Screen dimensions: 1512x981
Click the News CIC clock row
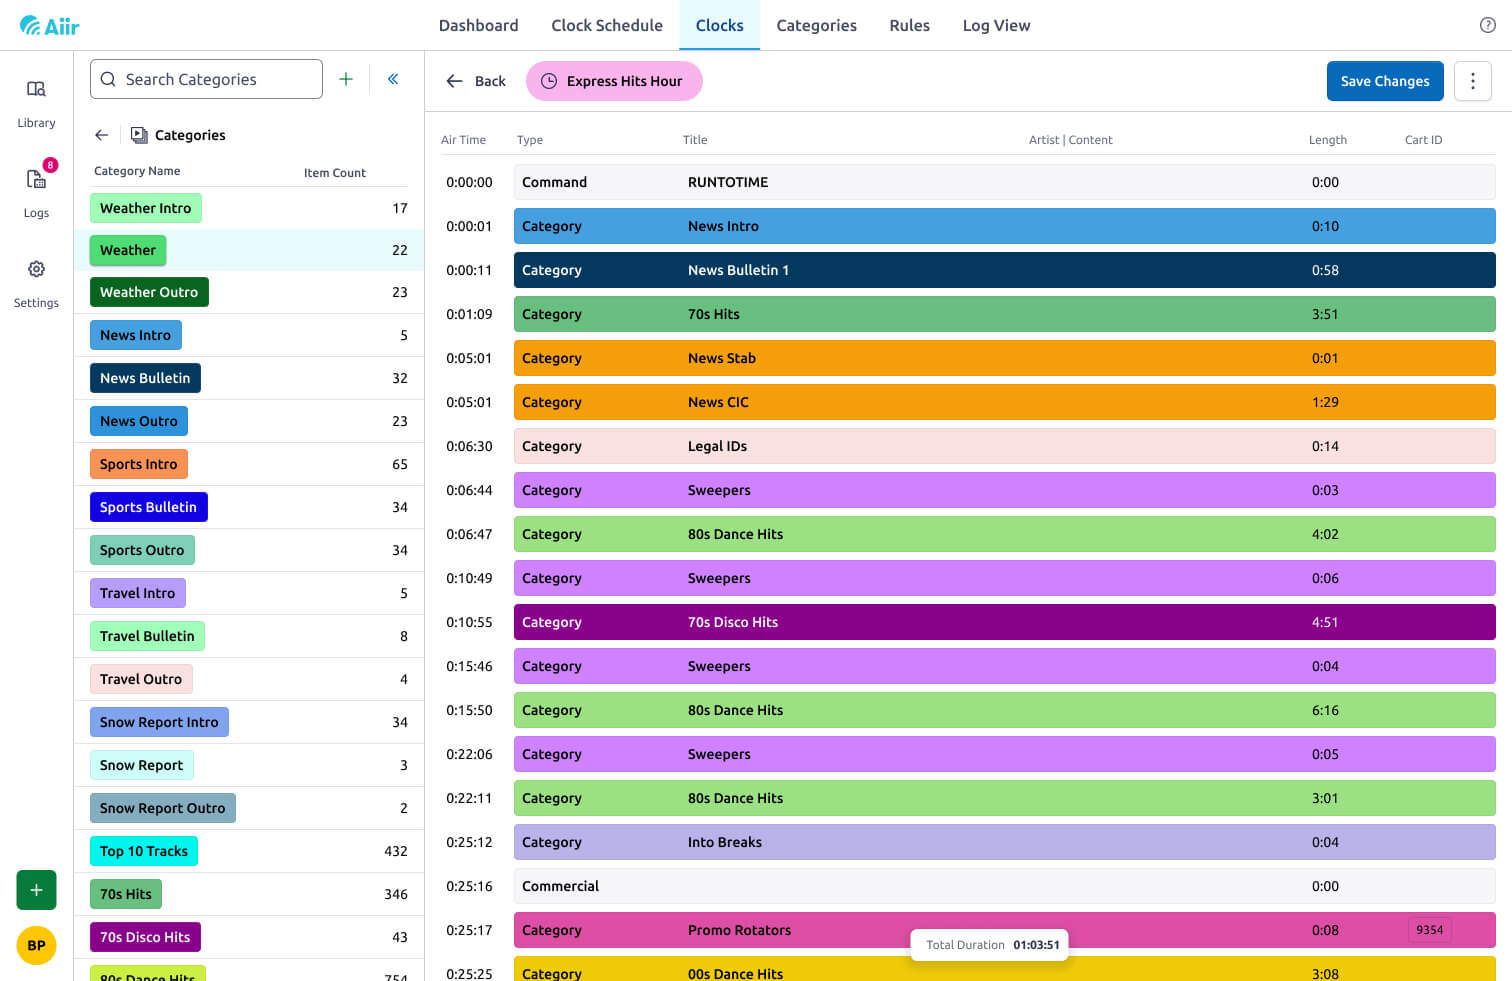(1005, 402)
